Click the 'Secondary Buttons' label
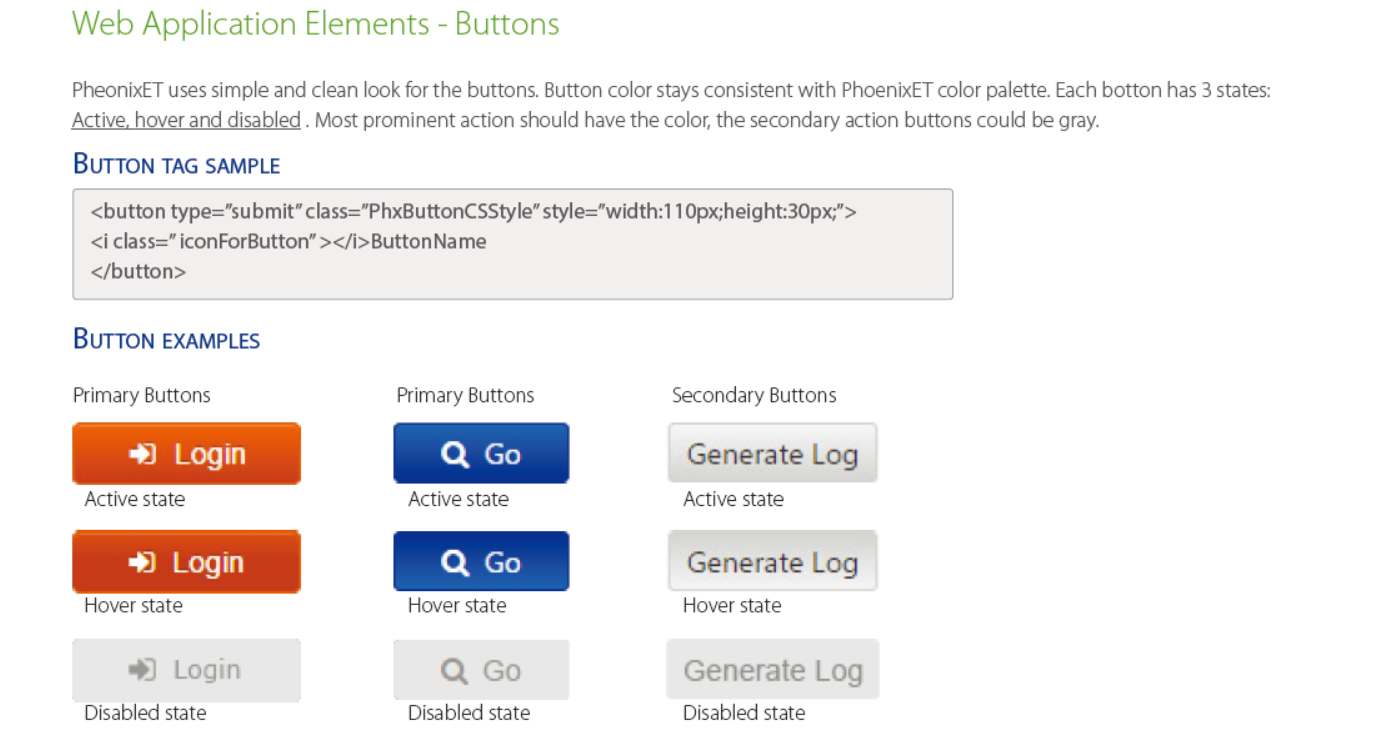The image size is (1373, 734). 754,395
